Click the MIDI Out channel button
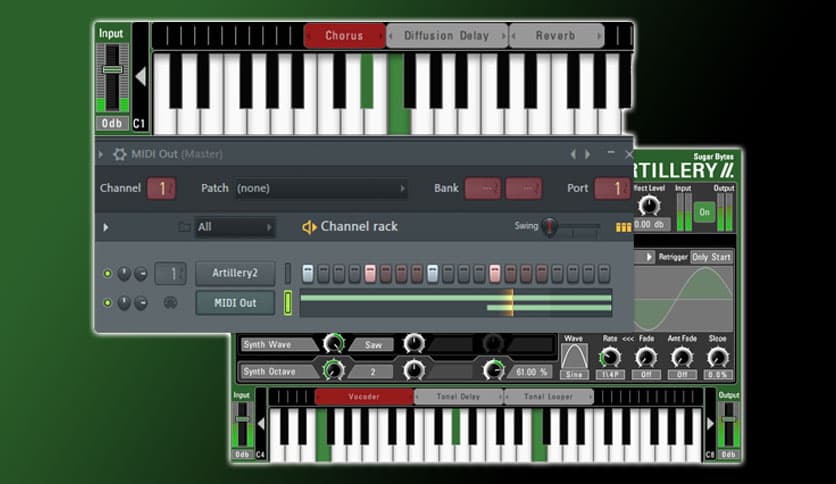Screen dimensions: 836x484 (235, 303)
